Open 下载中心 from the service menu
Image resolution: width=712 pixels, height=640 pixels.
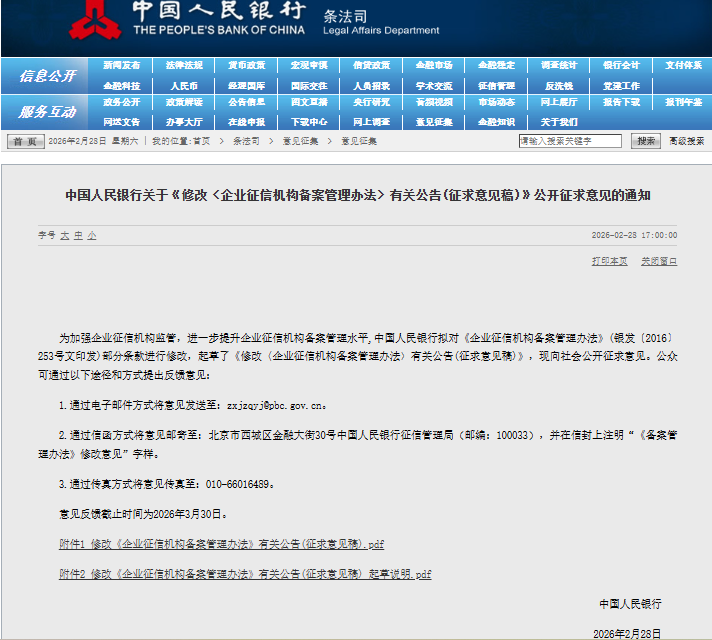pyautogui.click(x=309, y=122)
